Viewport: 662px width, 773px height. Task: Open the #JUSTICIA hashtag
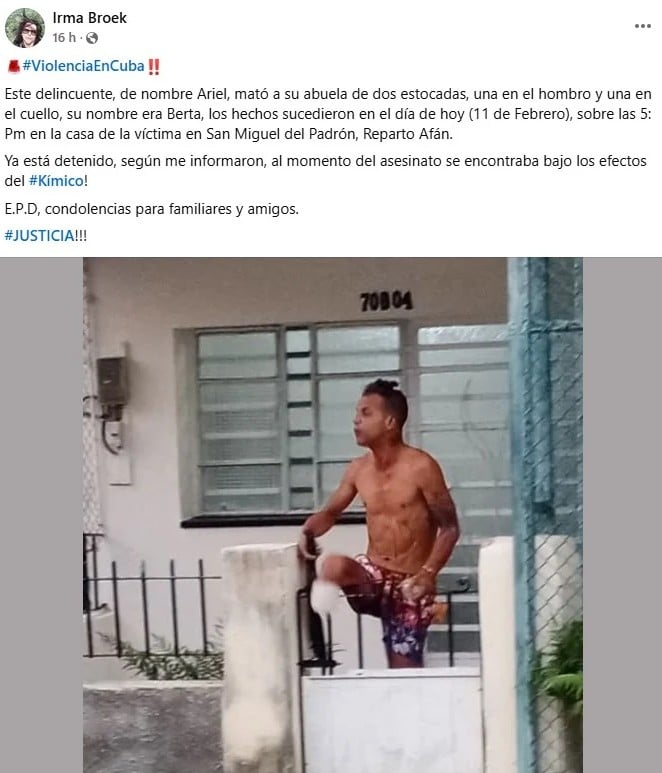[x=39, y=236]
